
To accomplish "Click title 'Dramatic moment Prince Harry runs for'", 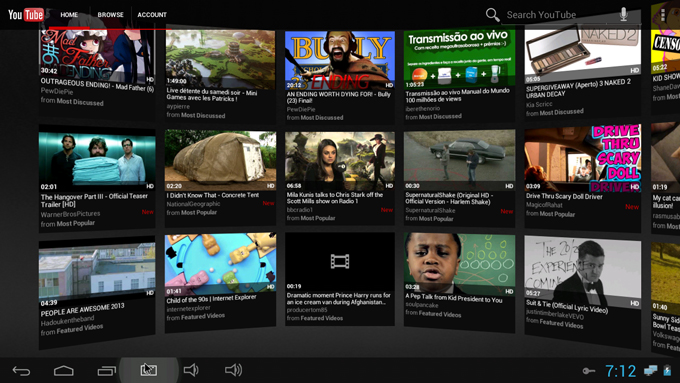I will click(x=339, y=295).
